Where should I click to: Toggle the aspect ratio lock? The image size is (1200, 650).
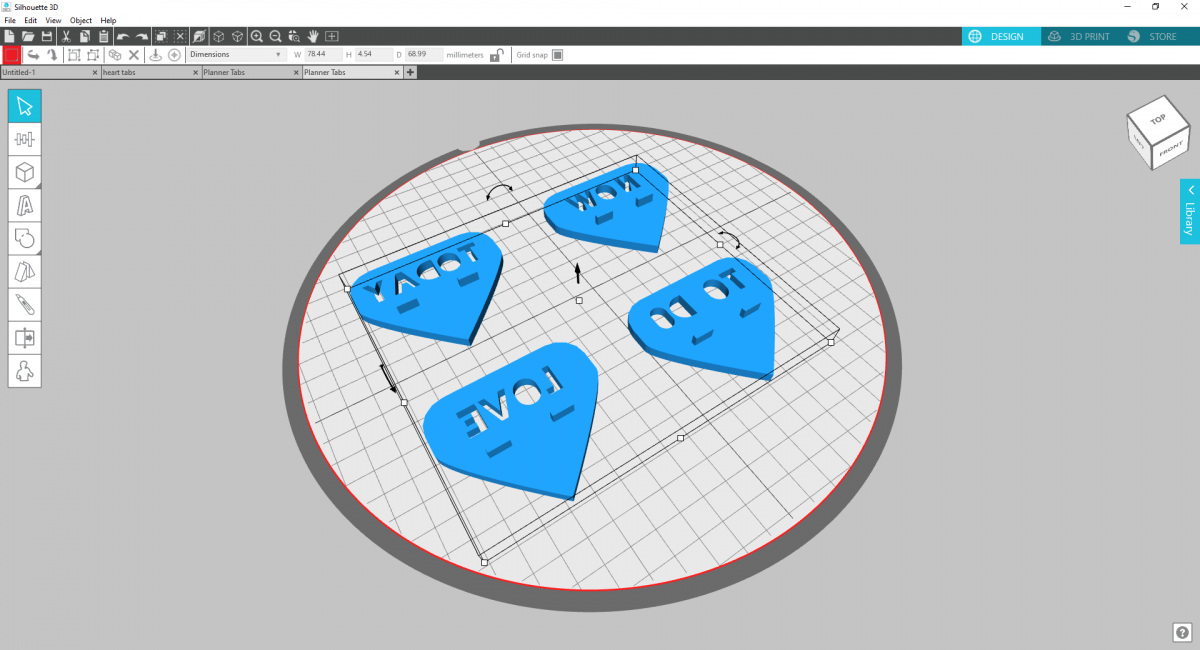coord(495,55)
